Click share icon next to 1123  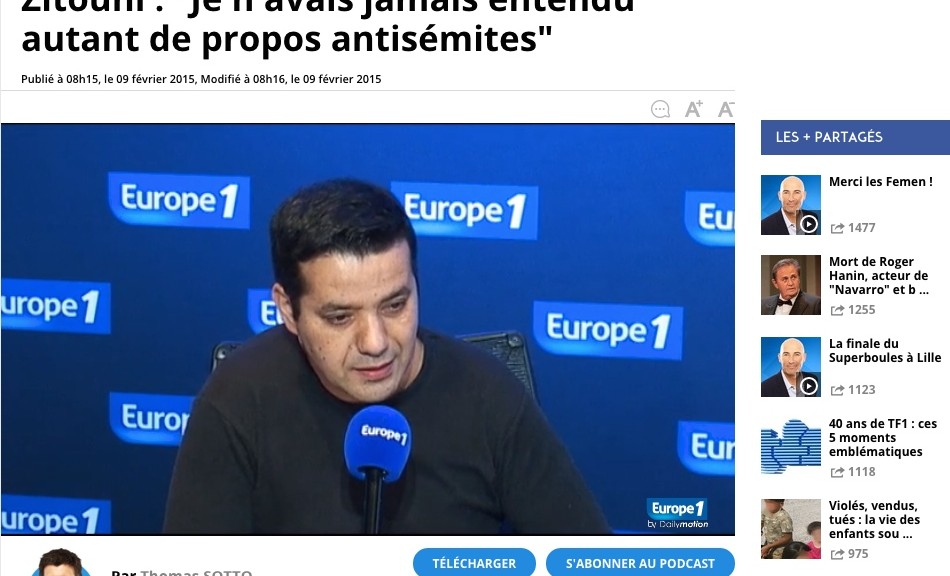[837, 390]
